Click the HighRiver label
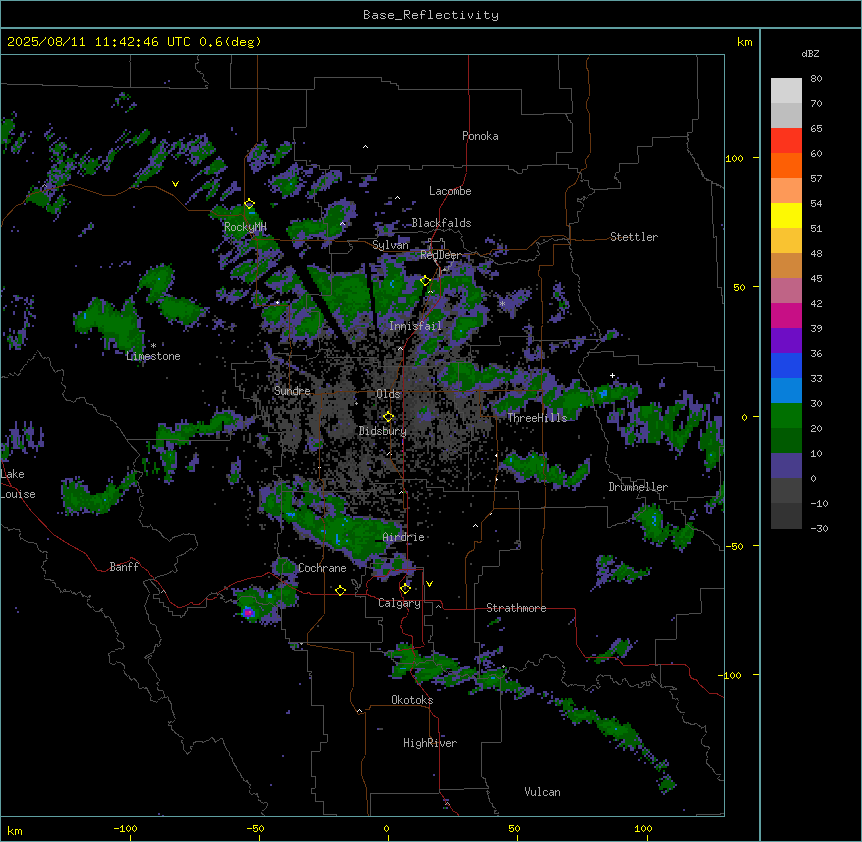 [430, 743]
